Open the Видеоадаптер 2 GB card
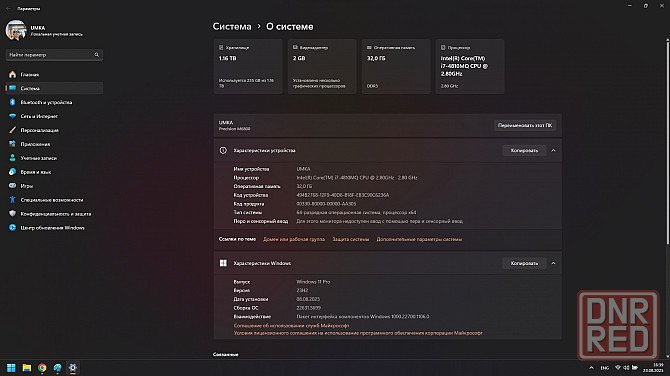 (x=322, y=66)
